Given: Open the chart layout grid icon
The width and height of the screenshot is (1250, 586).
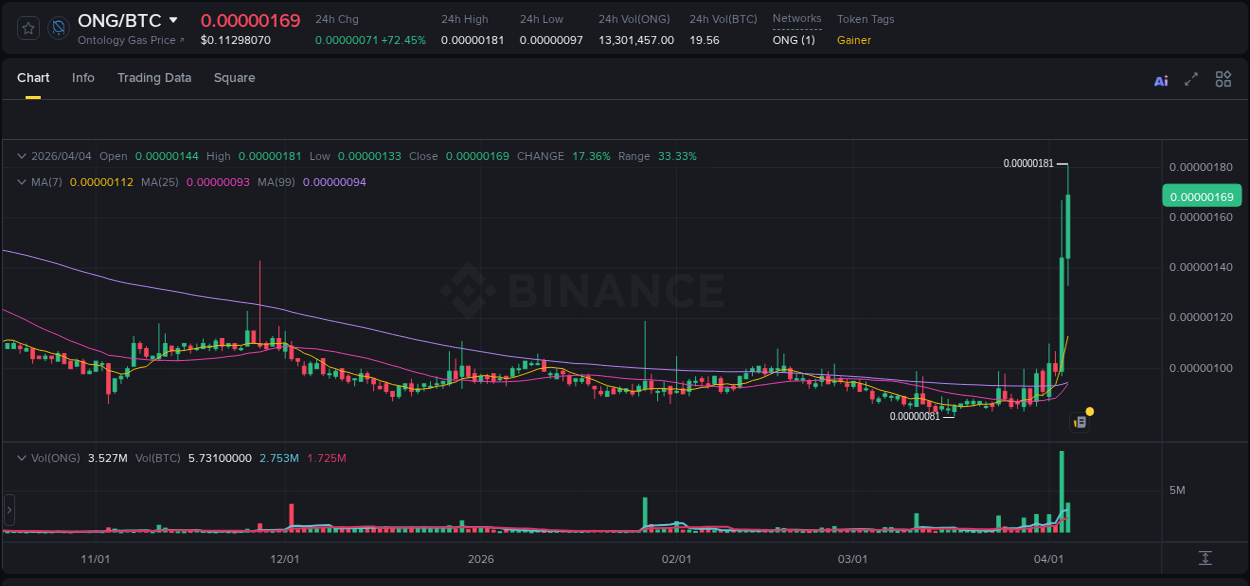Looking at the screenshot, I should point(1223,78).
